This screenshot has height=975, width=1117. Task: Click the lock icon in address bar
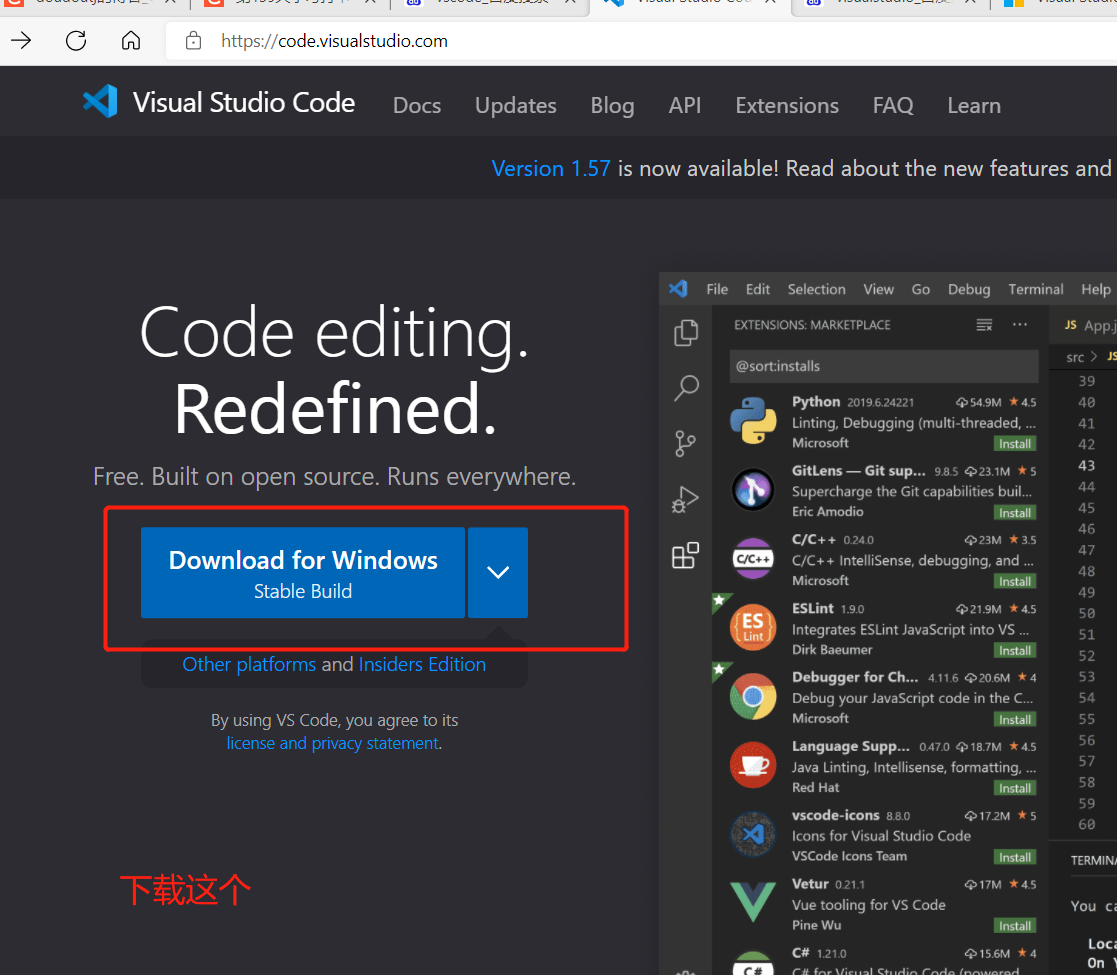point(193,41)
